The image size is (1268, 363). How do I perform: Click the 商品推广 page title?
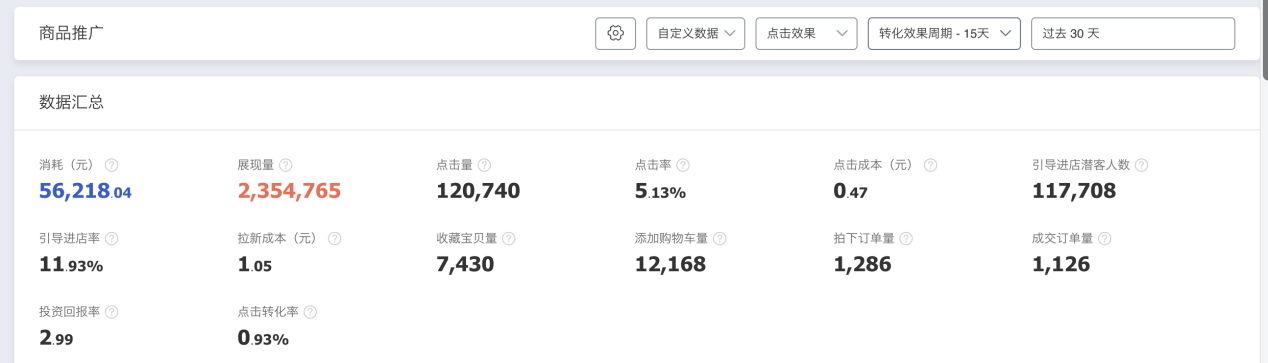[x=71, y=33]
